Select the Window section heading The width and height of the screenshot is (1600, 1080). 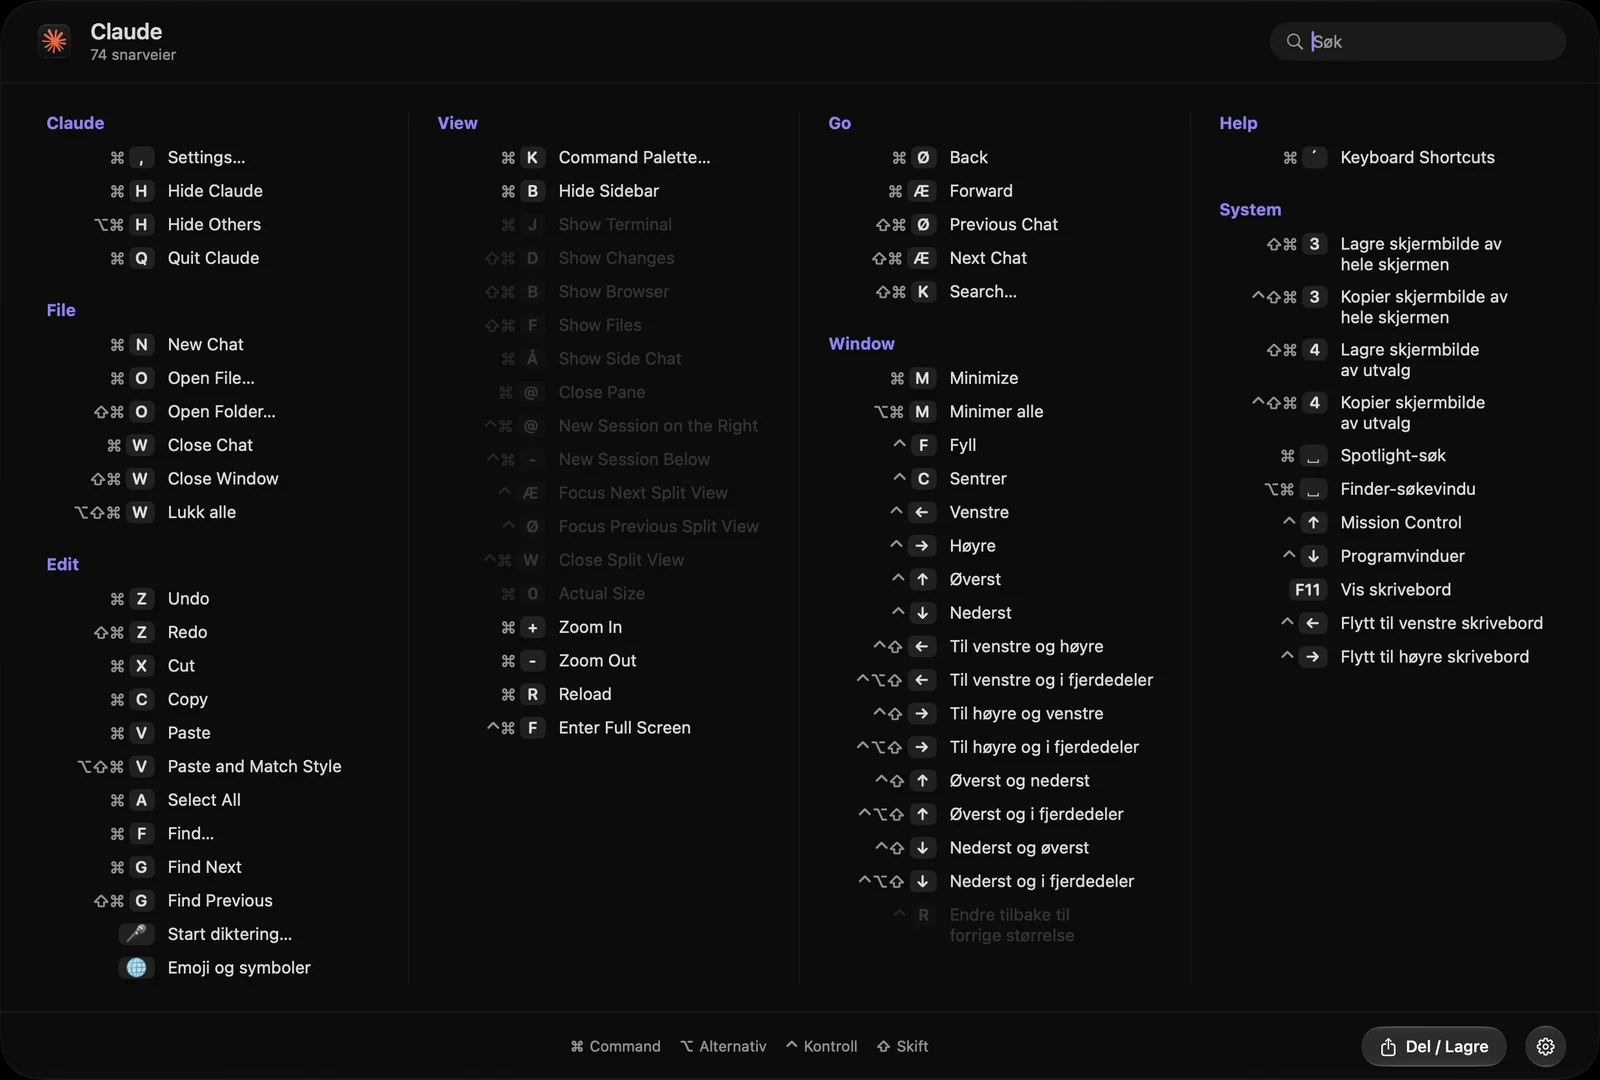(861, 343)
